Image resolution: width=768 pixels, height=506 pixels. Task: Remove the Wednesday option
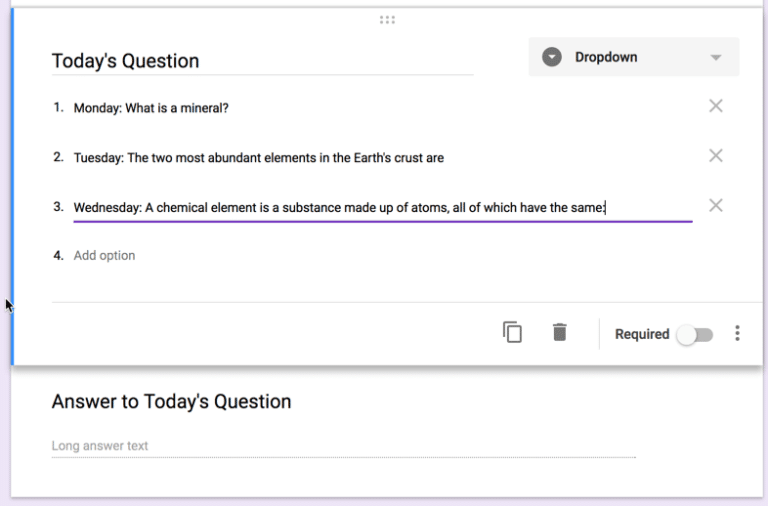(x=716, y=206)
